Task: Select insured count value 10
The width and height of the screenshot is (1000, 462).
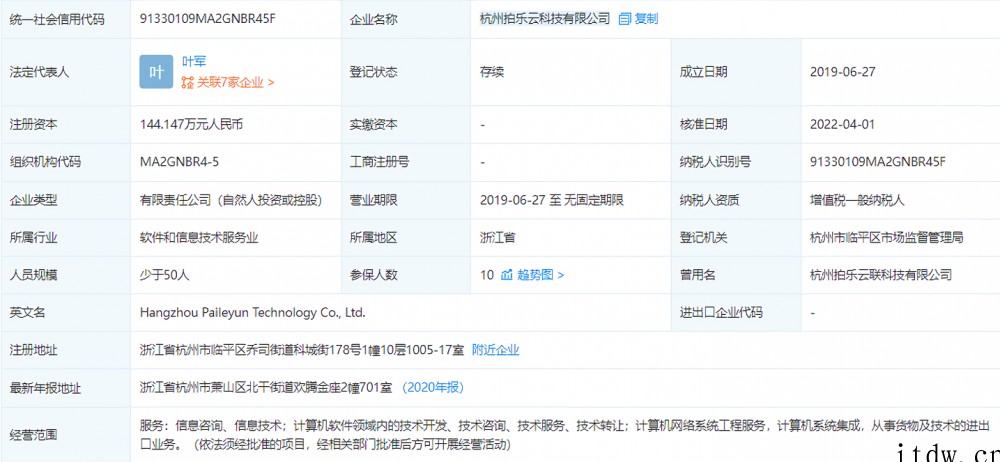Action: [487, 275]
